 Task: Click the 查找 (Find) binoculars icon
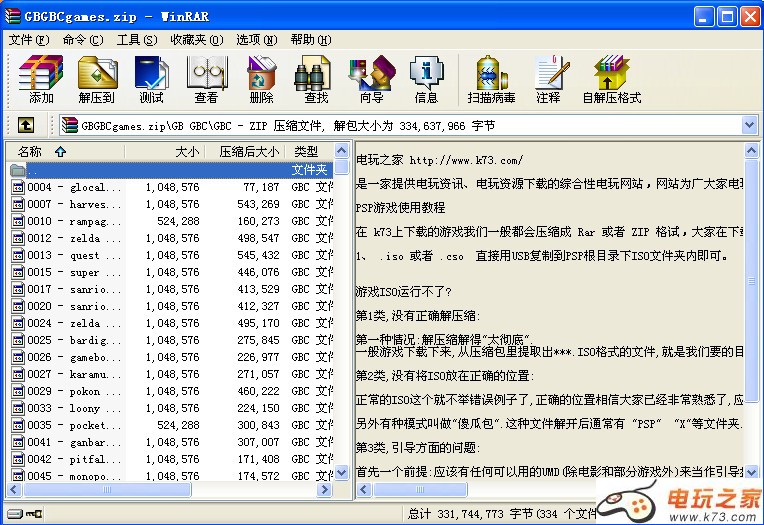(x=316, y=78)
